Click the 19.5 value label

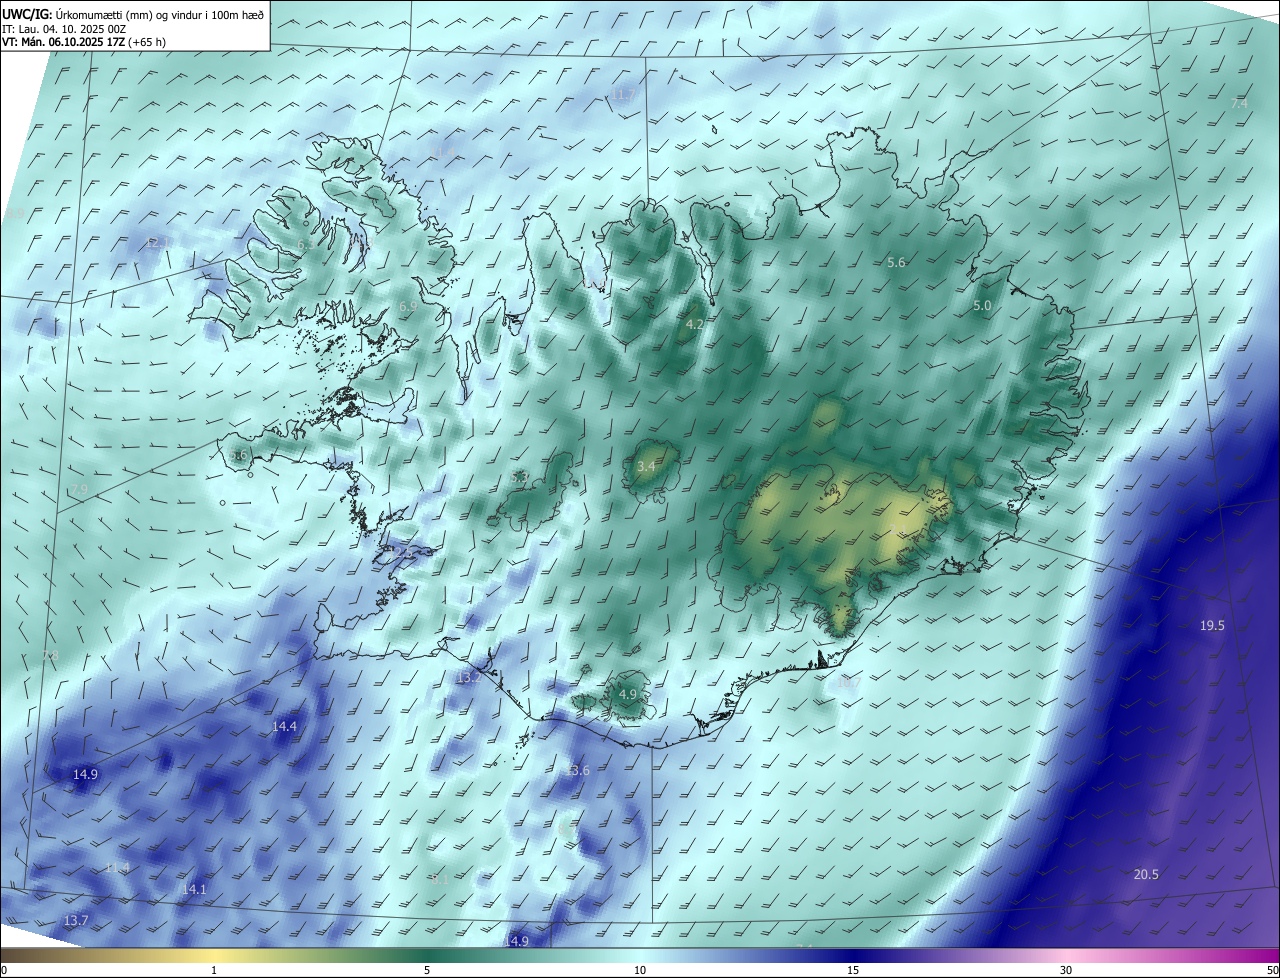click(x=1212, y=625)
